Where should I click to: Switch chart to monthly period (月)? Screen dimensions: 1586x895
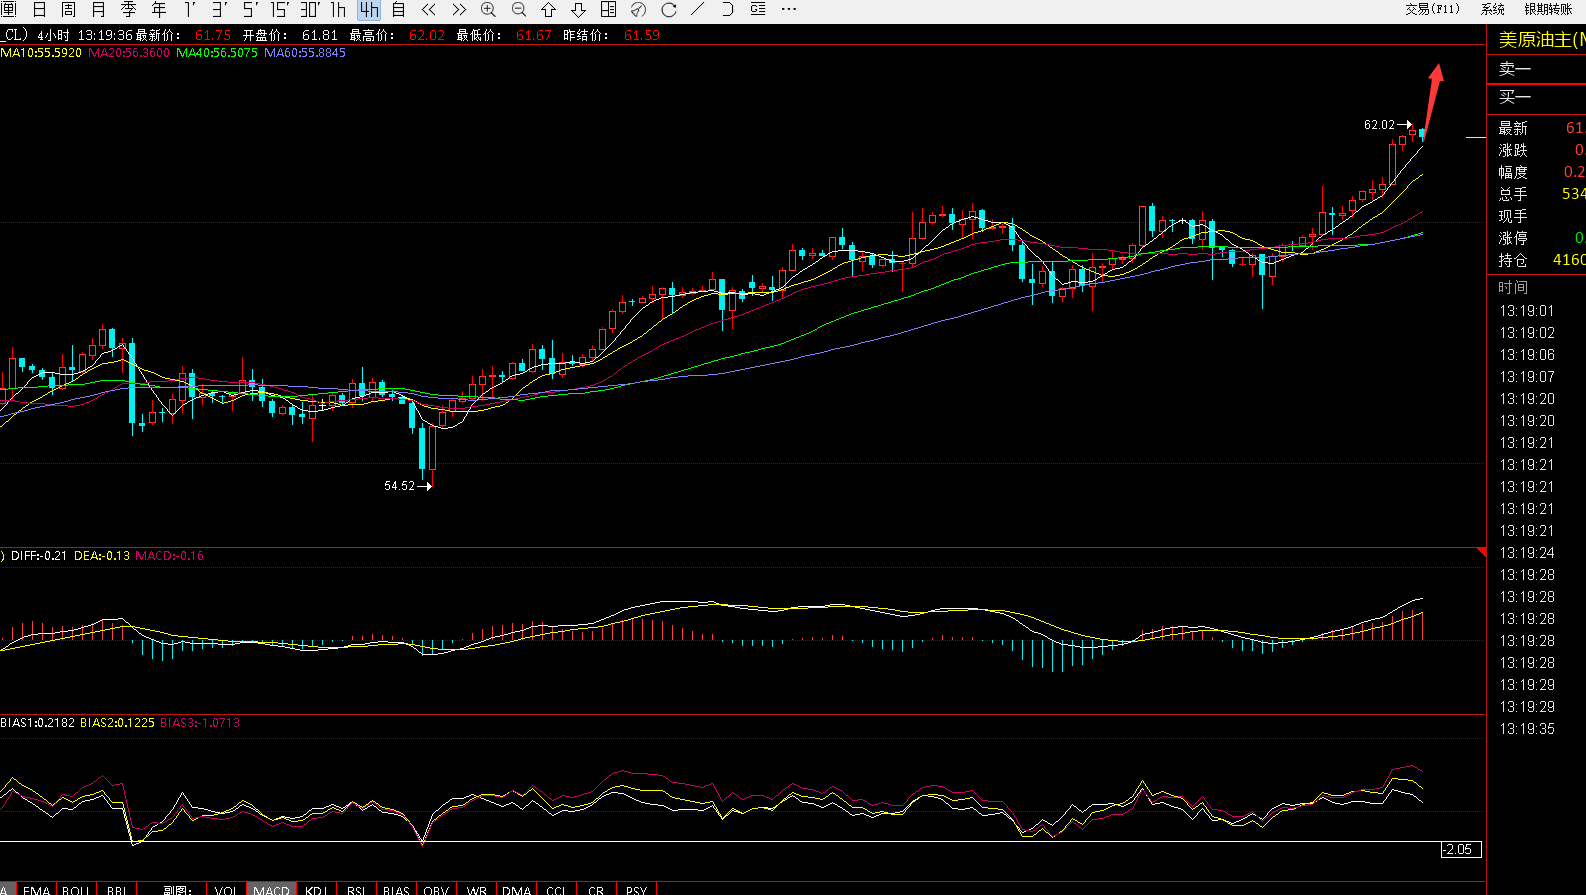coord(98,9)
